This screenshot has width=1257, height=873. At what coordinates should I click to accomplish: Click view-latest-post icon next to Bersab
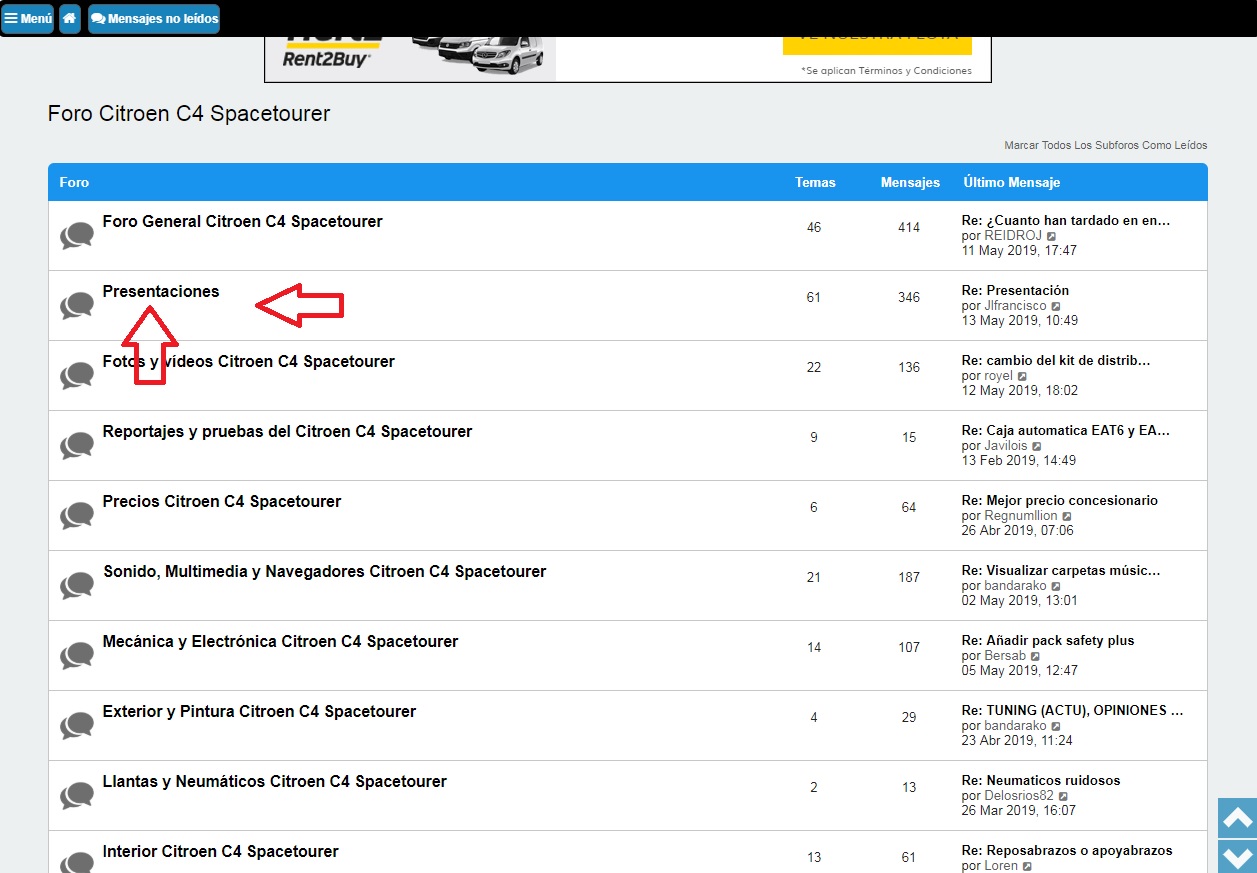1035,656
